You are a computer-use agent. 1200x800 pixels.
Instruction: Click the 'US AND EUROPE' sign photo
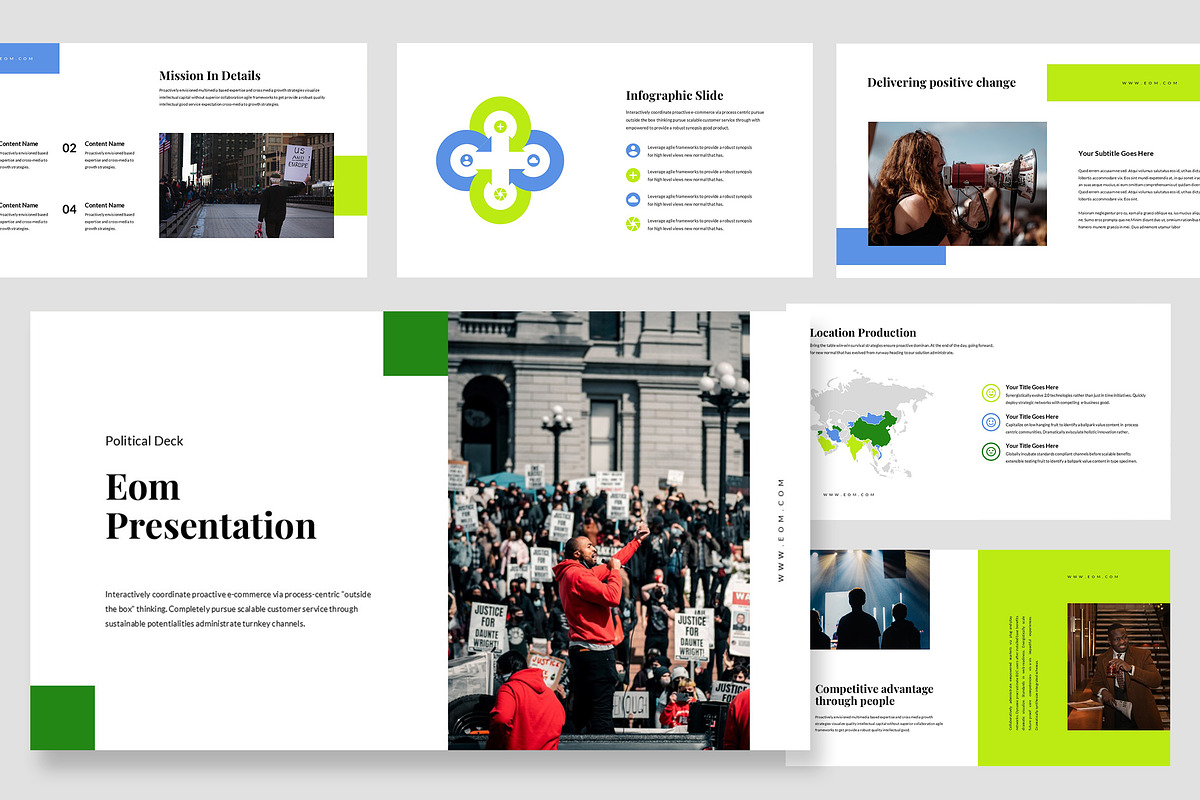pos(246,185)
